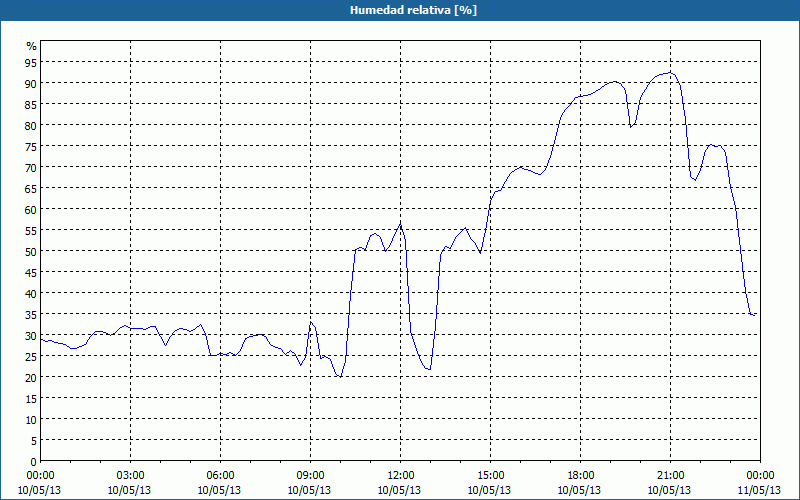Click the '45' y-axis label
This screenshot has width=800, height=500.
tap(31, 272)
